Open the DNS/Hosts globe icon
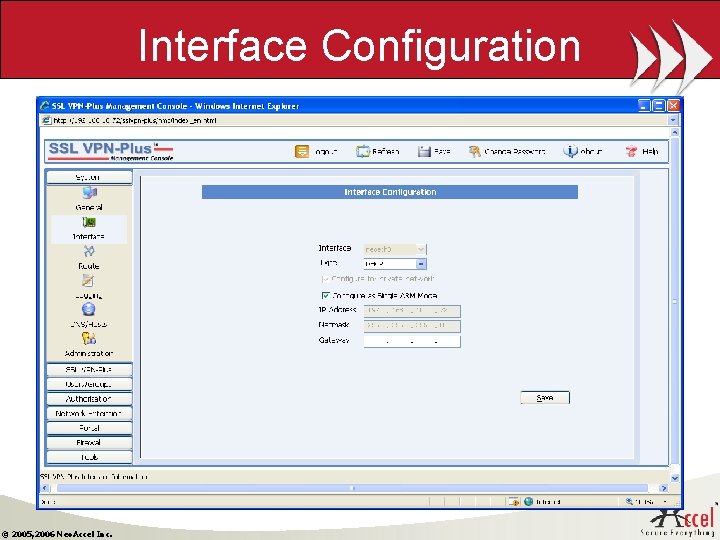 89,309
